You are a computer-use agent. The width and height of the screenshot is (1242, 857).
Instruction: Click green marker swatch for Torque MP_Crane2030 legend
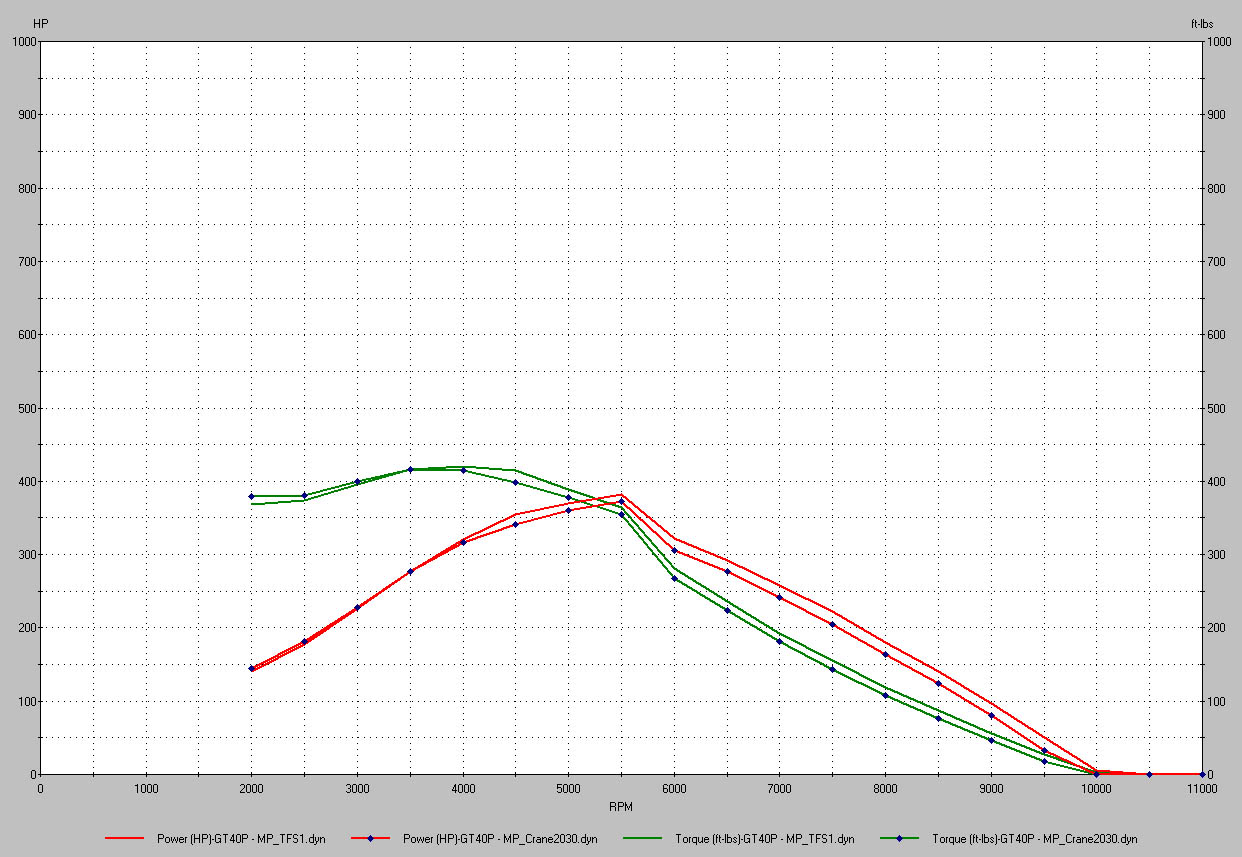pos(899,839)
